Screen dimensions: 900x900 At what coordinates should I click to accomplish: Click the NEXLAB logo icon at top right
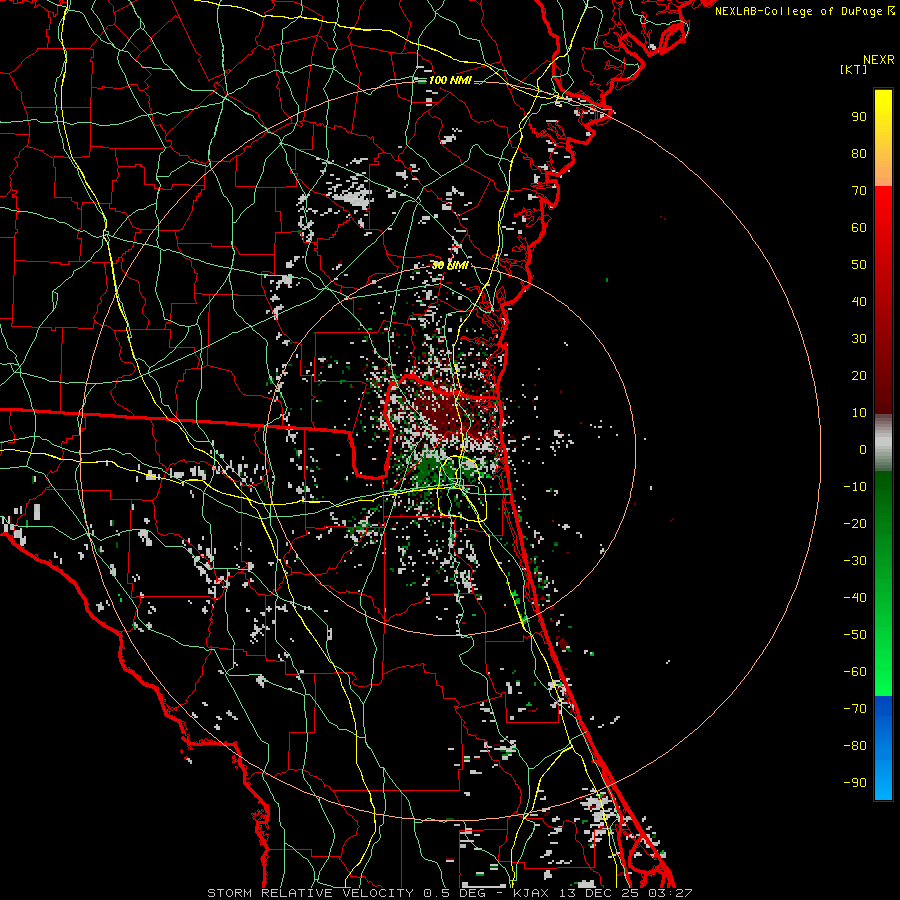pyautogui.click(x=891, y=10)
